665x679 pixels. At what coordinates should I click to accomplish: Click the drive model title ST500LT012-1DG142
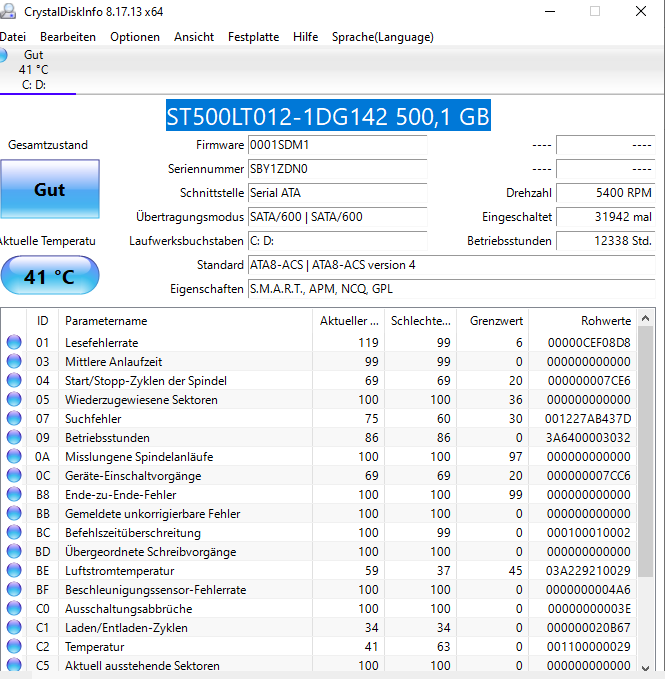click(x=328, y=116)
